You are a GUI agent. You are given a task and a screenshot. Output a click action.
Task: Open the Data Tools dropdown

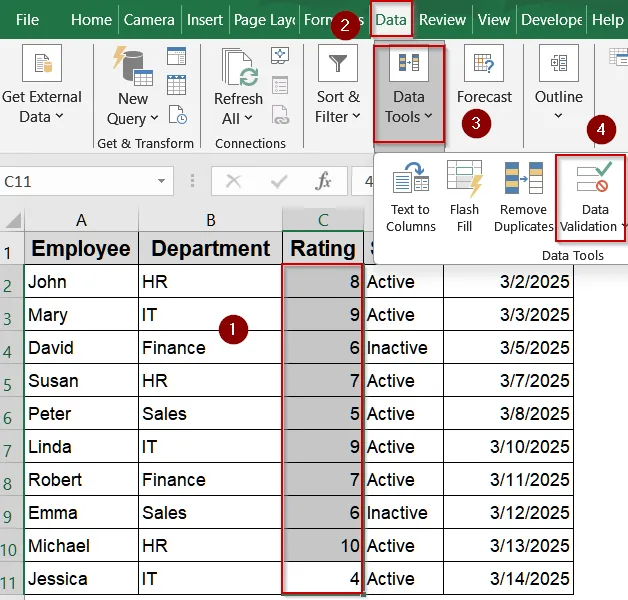(409, 93)
